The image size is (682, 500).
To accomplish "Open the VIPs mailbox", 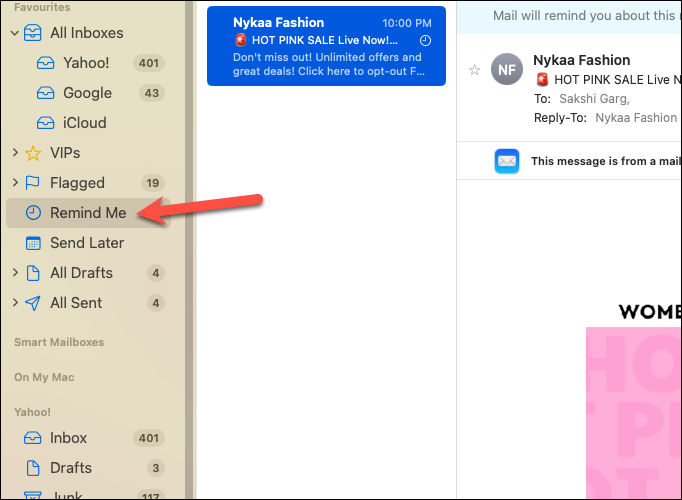I will (65, 153).
